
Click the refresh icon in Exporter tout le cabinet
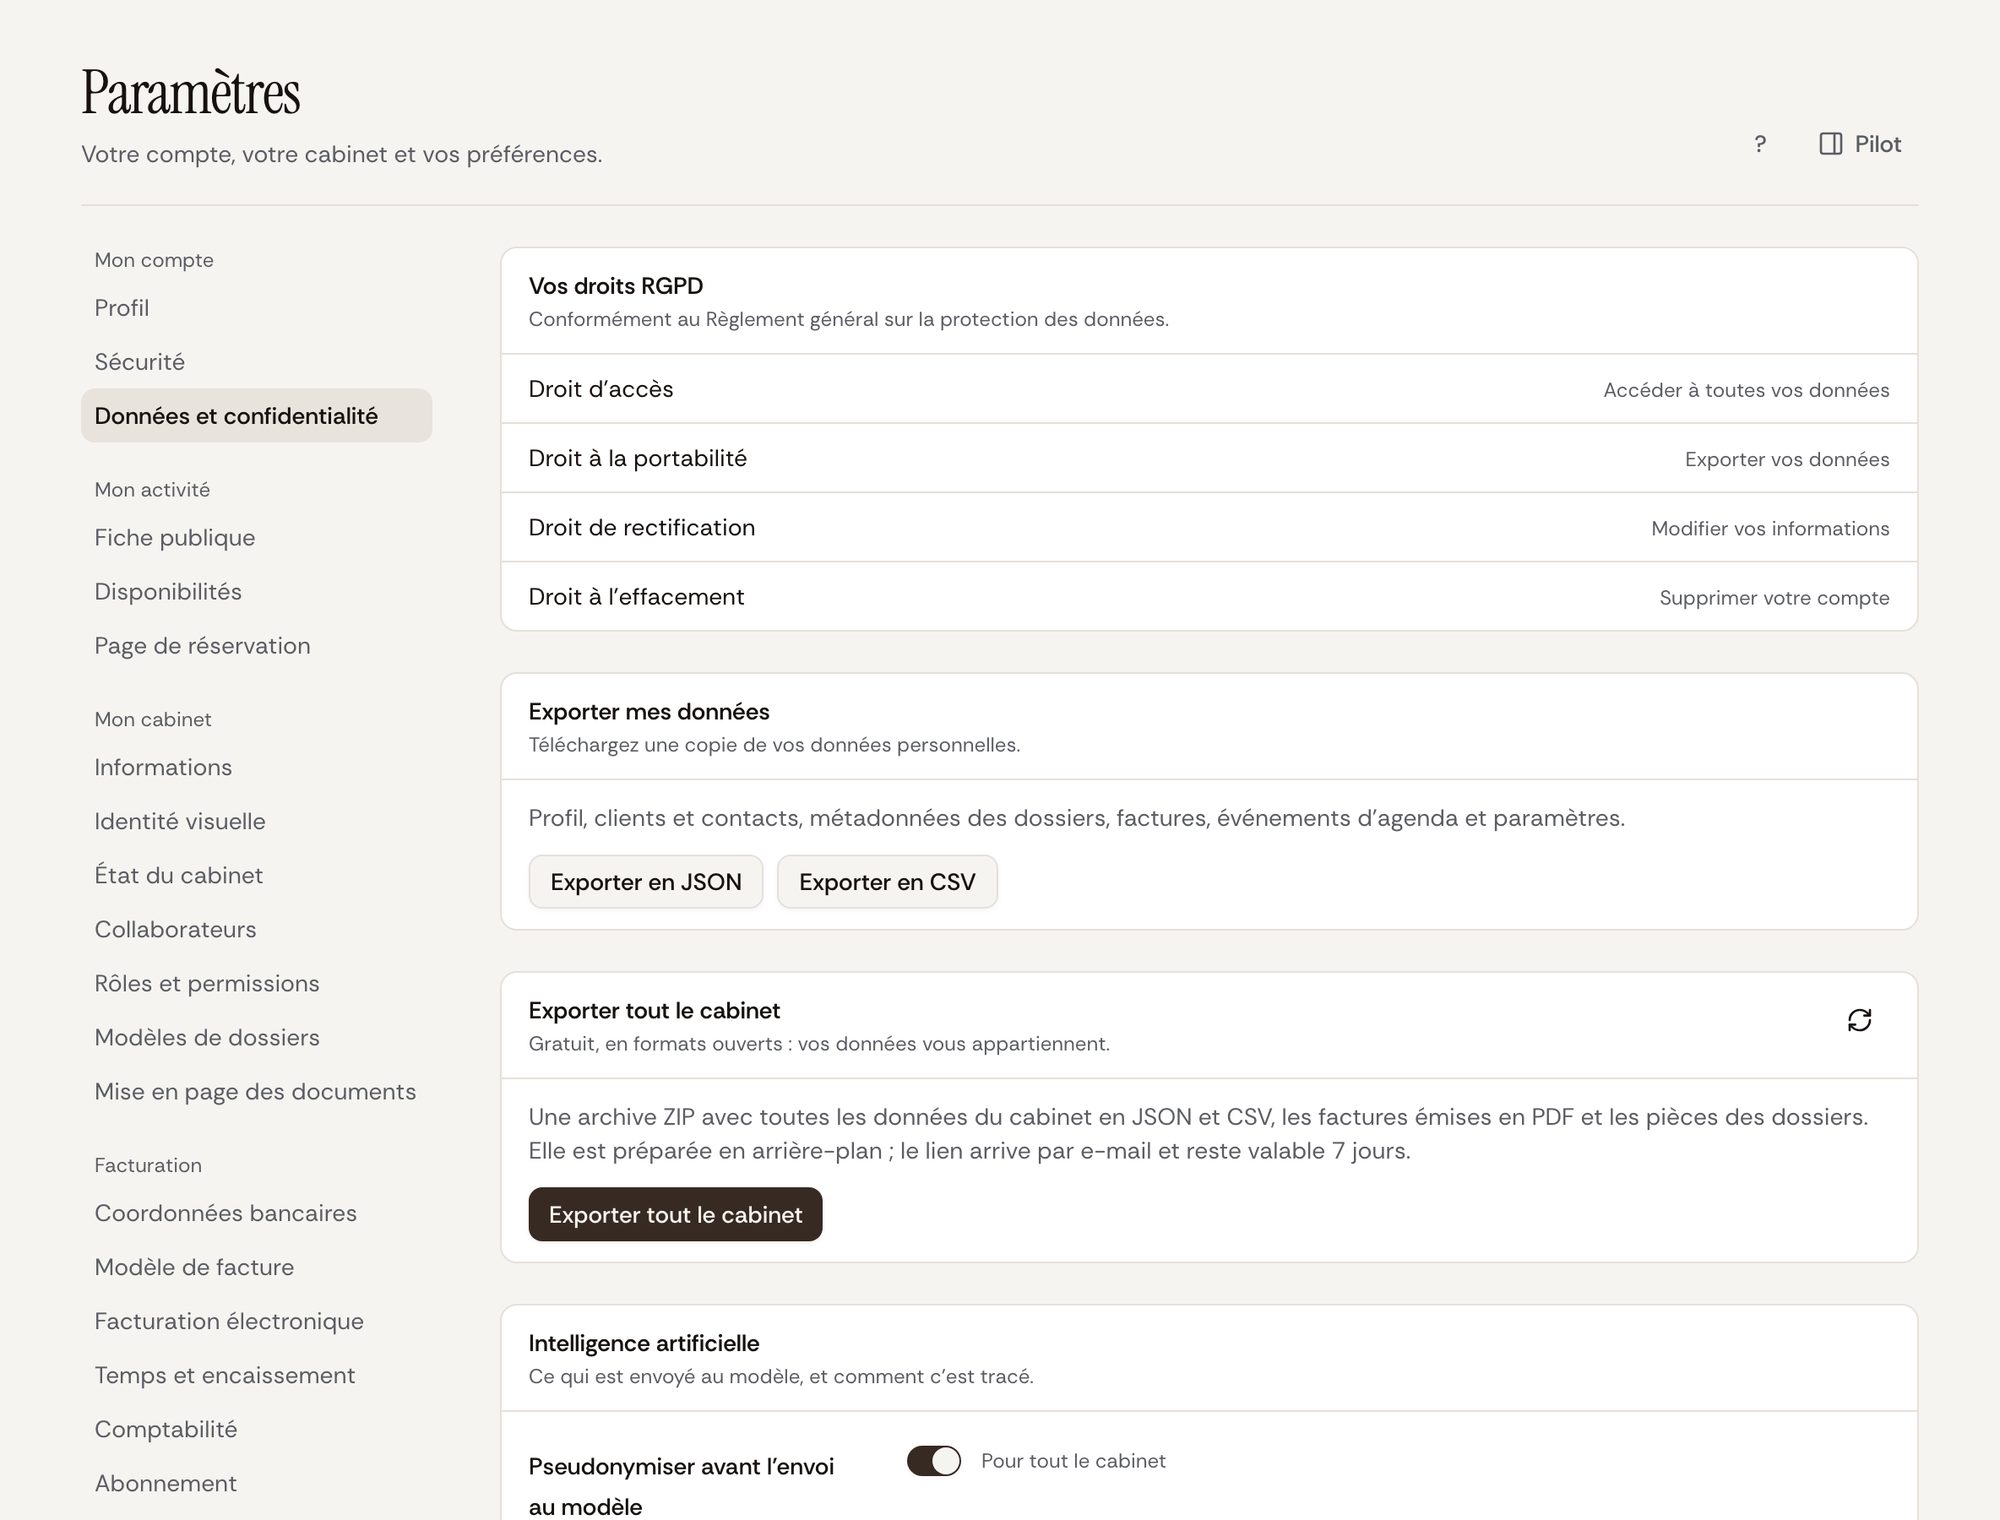pos(1859,1020)
